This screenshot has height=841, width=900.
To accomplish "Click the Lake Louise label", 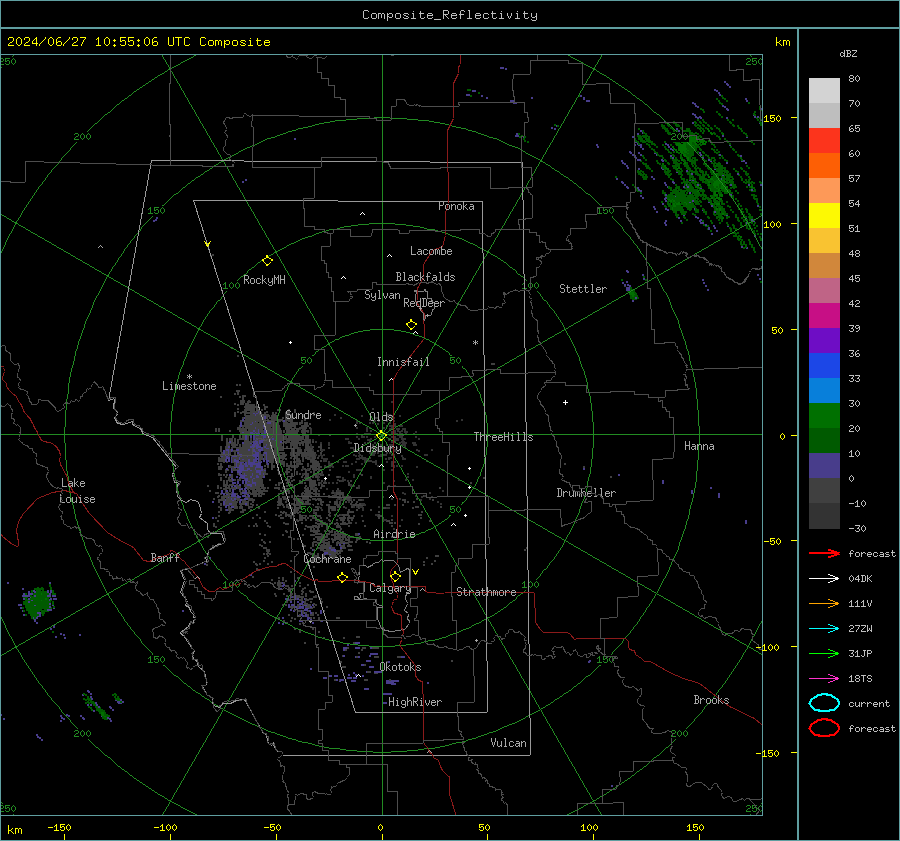I will [x=78, y=491].
